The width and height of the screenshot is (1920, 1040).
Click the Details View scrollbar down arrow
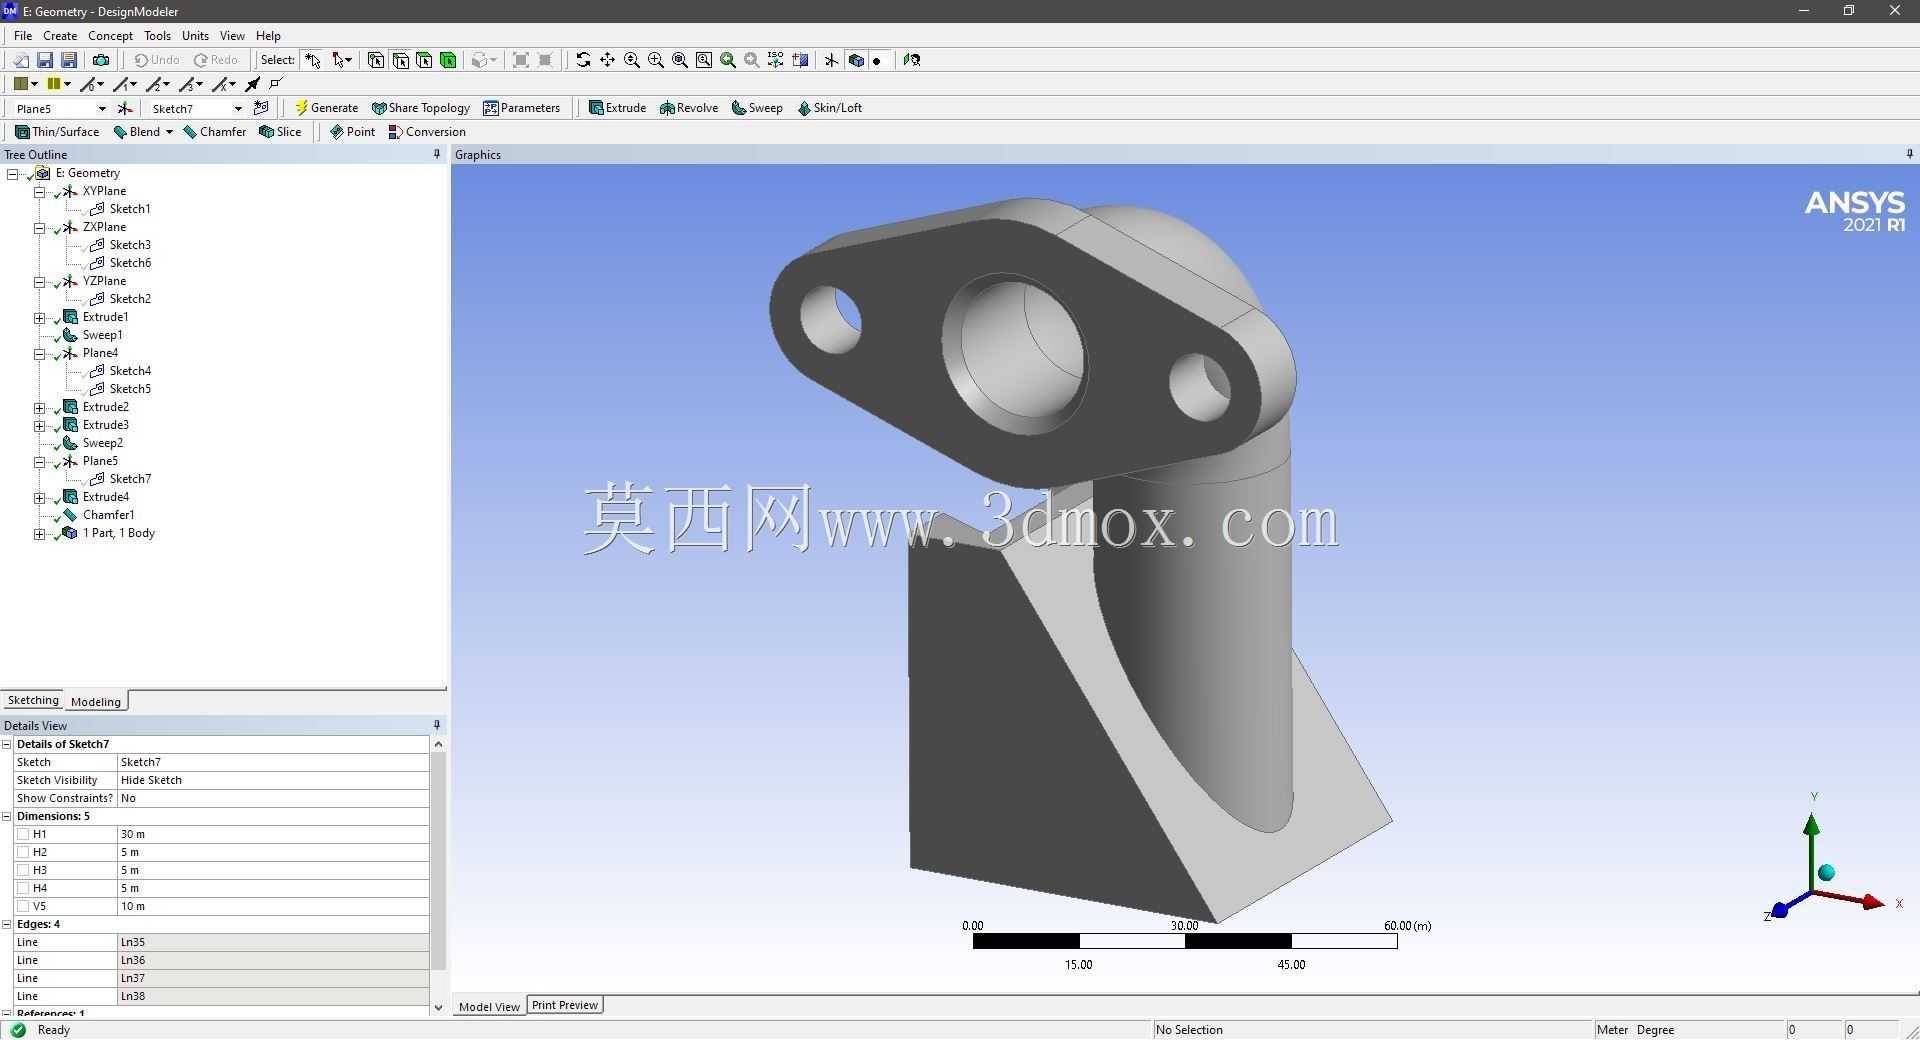438,1007
